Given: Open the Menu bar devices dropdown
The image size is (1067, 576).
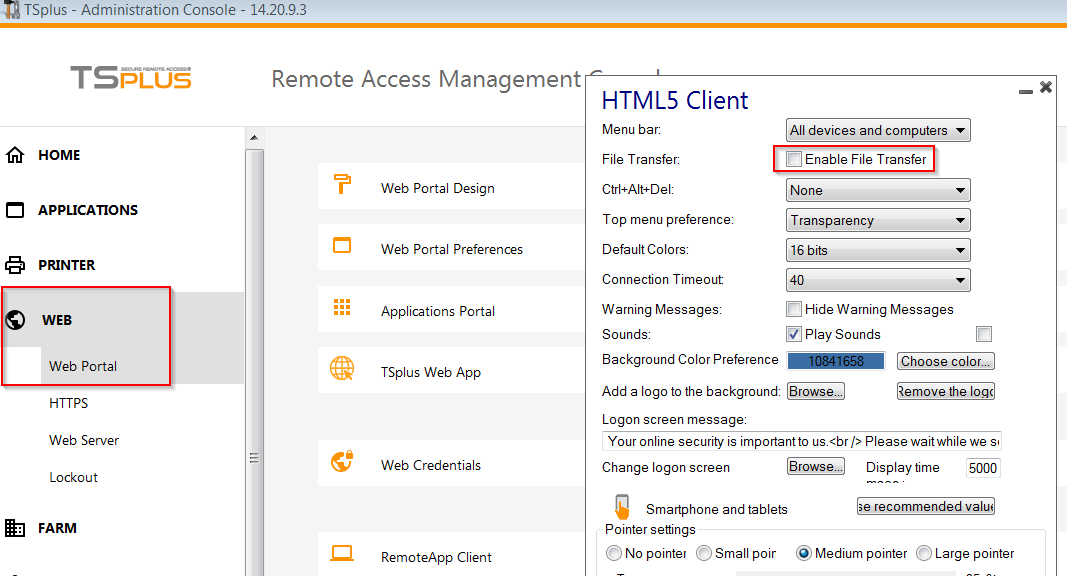Looking at the screenshot, I should [x=878, y=130].
